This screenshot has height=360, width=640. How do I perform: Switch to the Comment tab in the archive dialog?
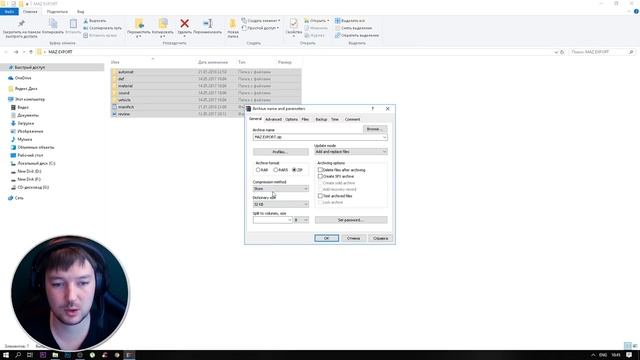click(352, 119)
